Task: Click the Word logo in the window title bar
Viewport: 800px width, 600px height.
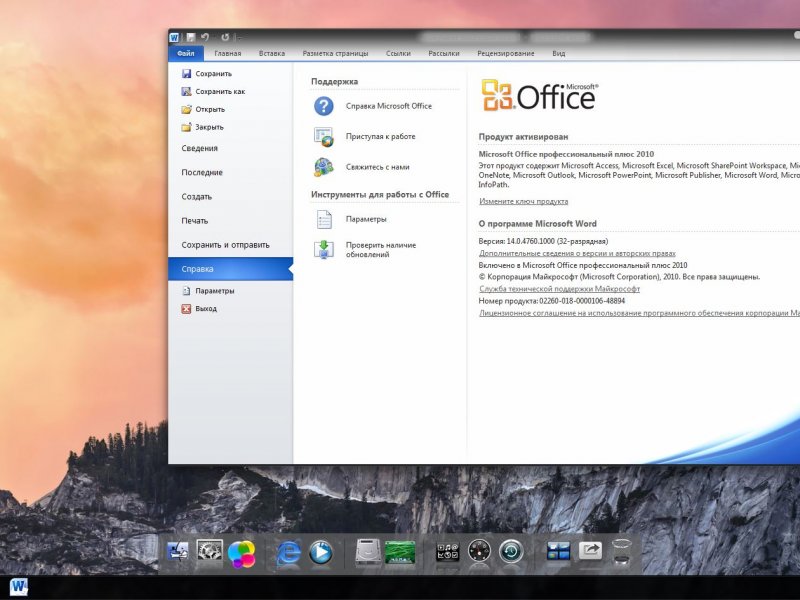Action: pyautogui.click(x=174, y=37)
